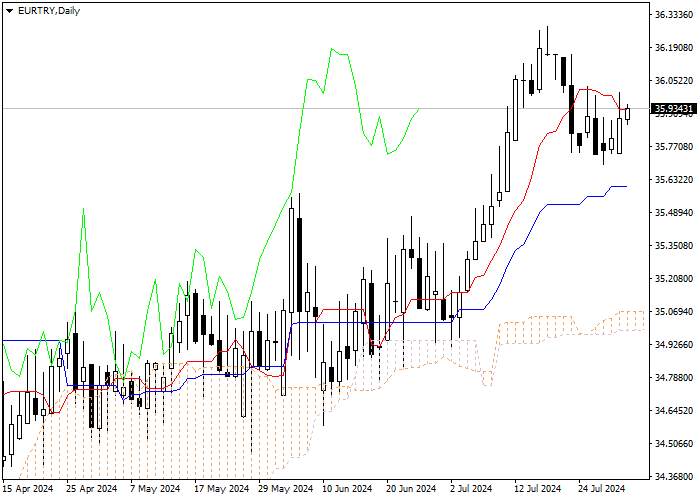Screen dimensions: 700x500
Task: Click price level 36.19080 on the scale
Action: pyautogui.click(x=674, y=47)
